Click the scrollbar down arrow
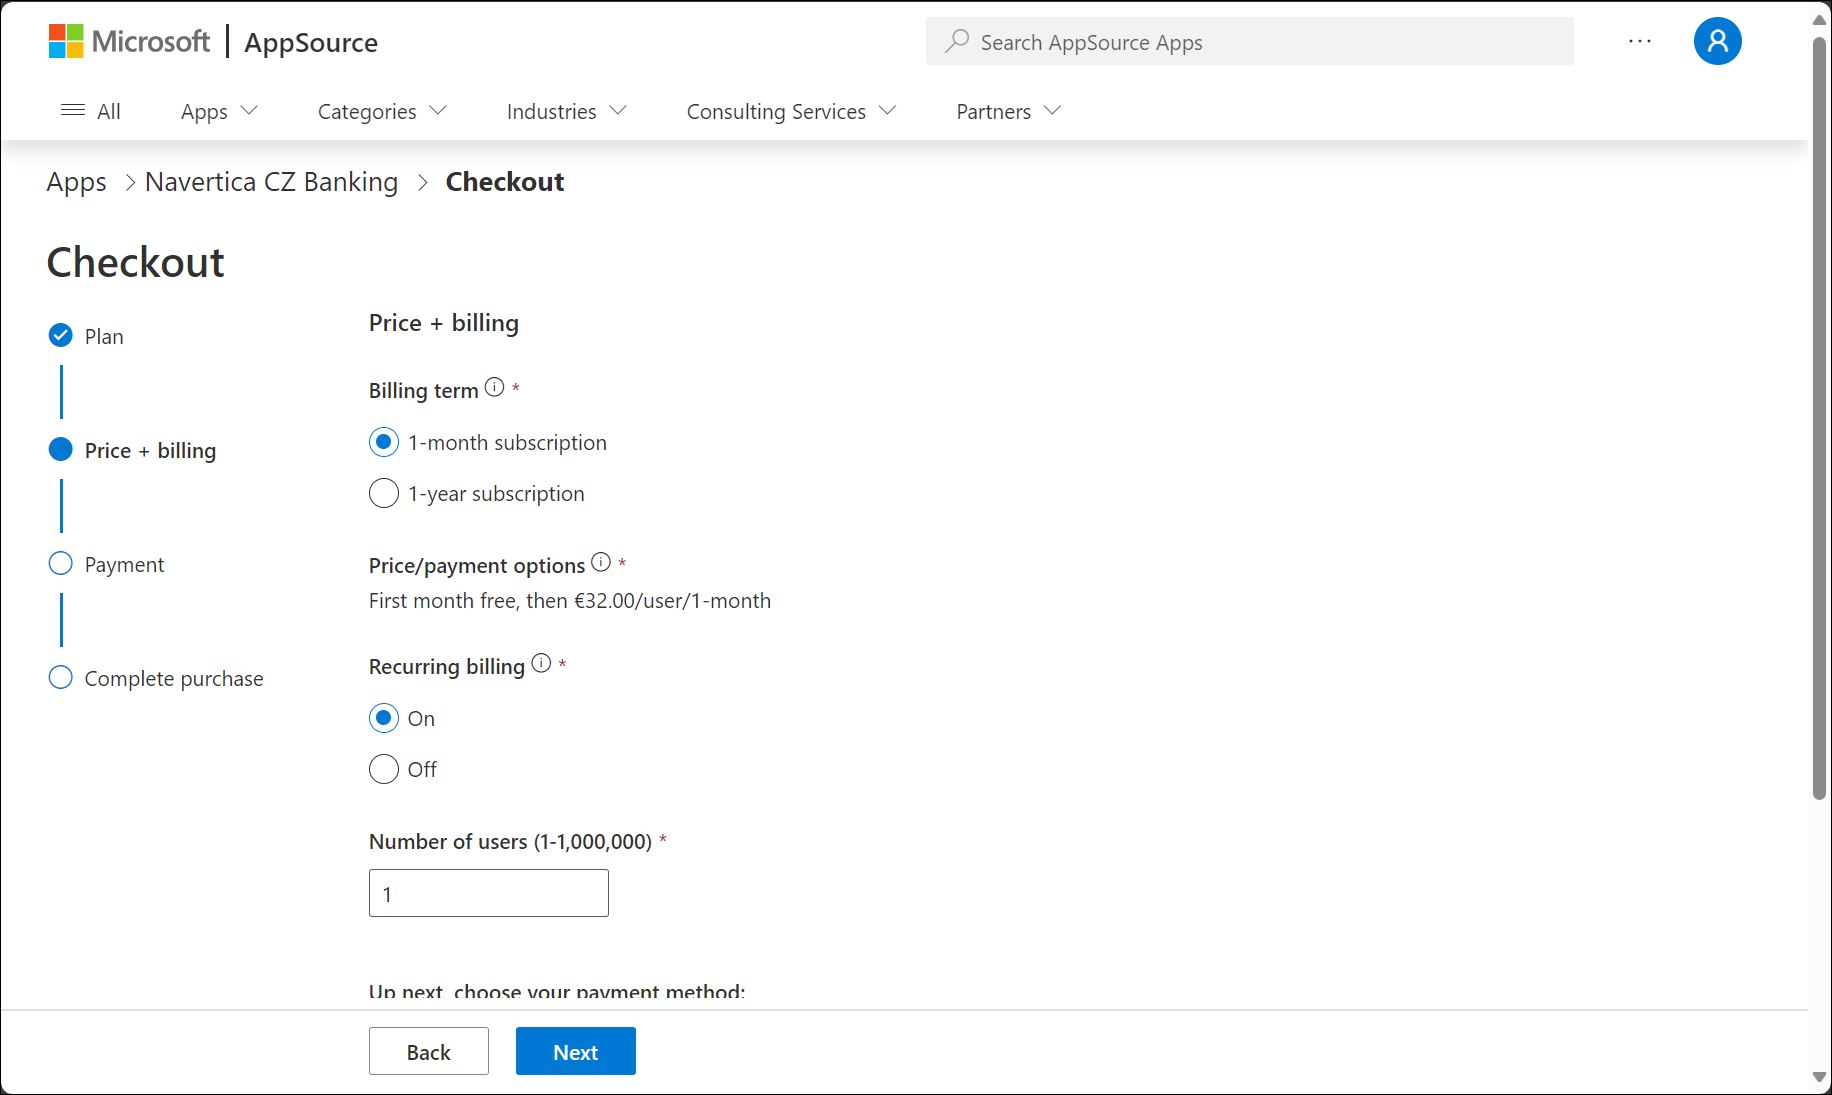1832x1095 pixels. [x=1819, y=1077]
